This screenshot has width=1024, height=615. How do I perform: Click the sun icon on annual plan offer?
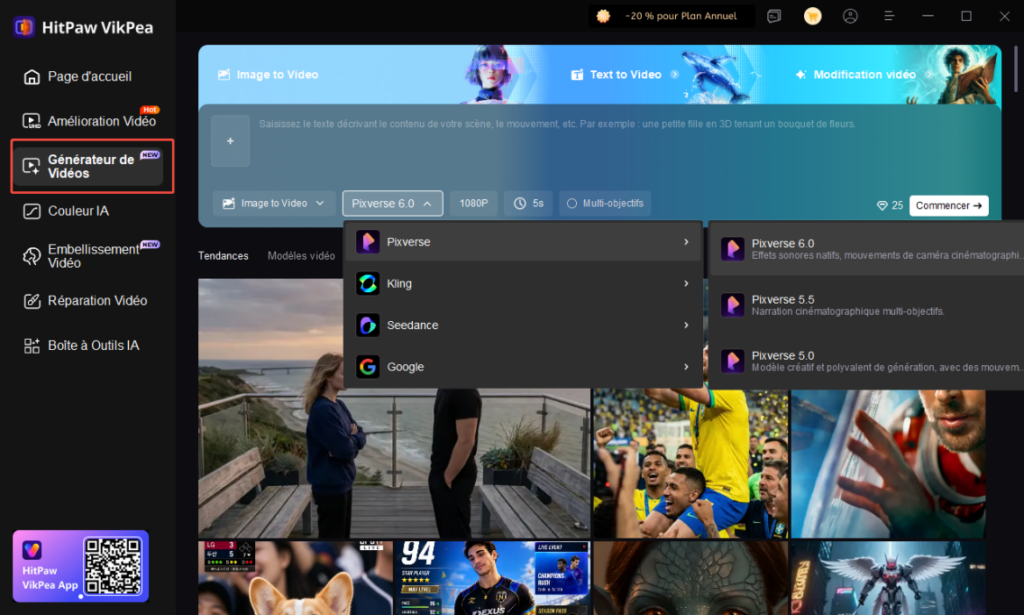[603, 16]
